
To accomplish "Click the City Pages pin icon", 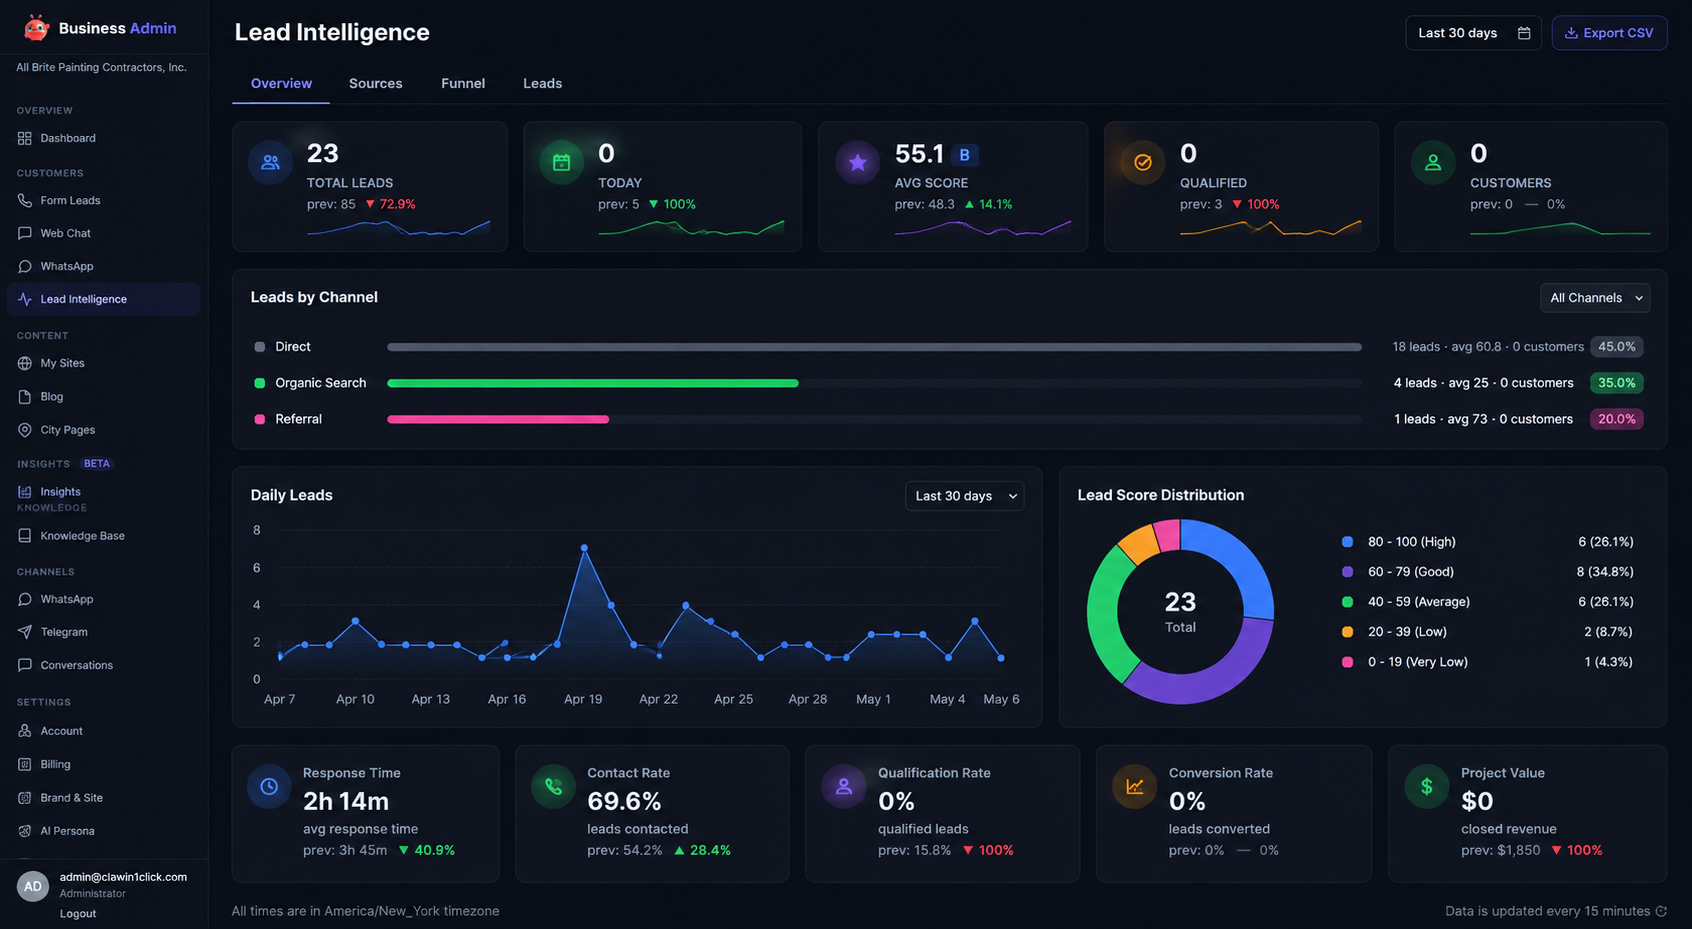I will coord(25,430).
